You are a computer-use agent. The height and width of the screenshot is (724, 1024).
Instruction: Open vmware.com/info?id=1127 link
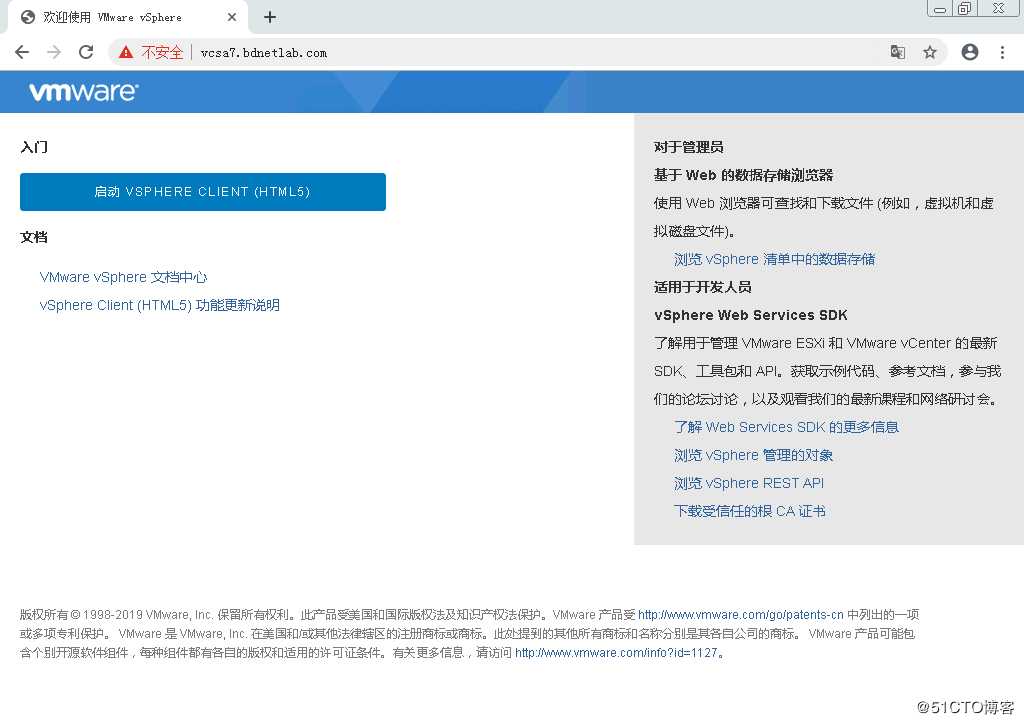[616, 653]
